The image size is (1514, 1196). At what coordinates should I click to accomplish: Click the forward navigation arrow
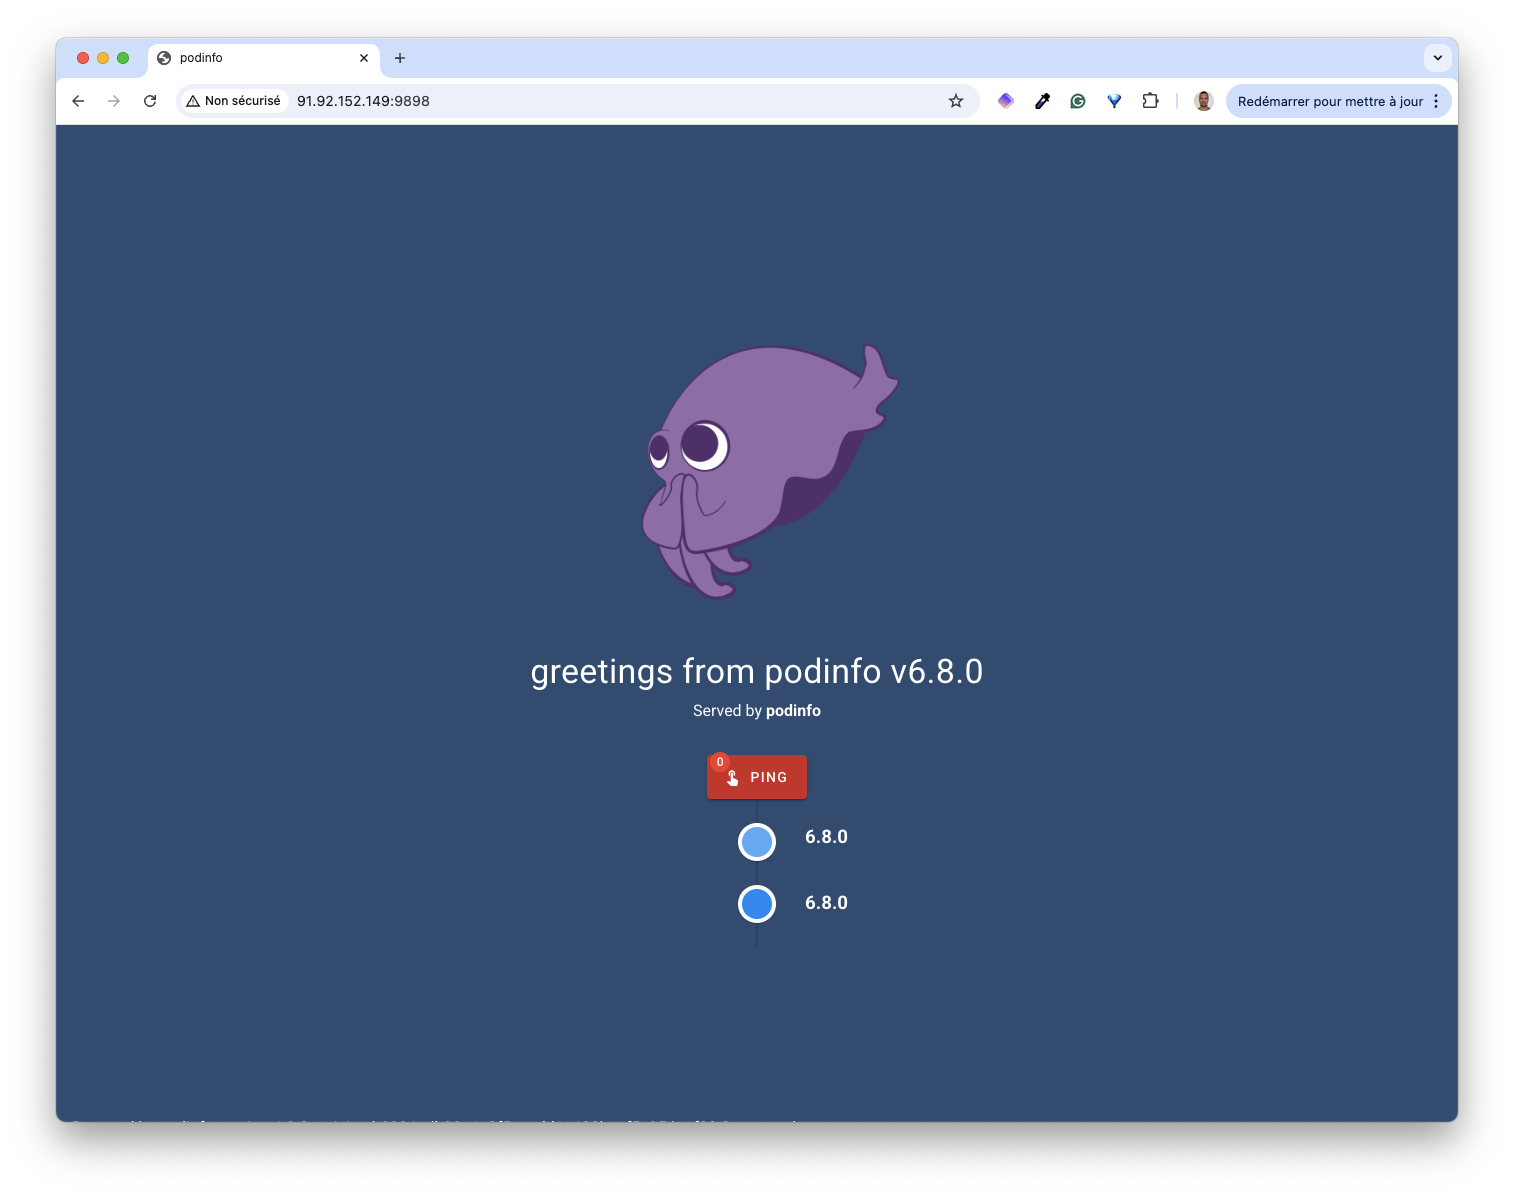(x=114, y=101)
